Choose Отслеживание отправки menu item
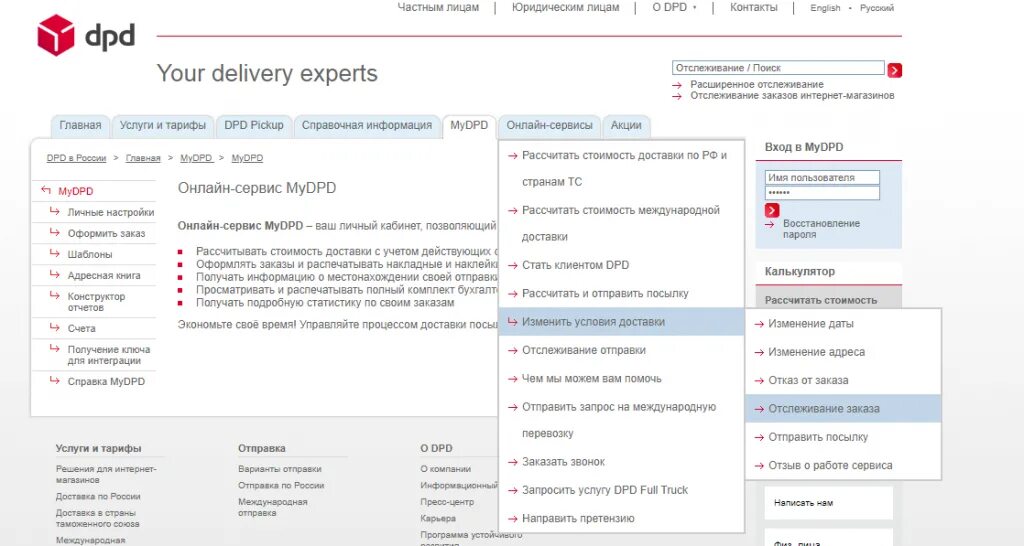This screenshot has width=1024, height=546. (x=621, y=350)
